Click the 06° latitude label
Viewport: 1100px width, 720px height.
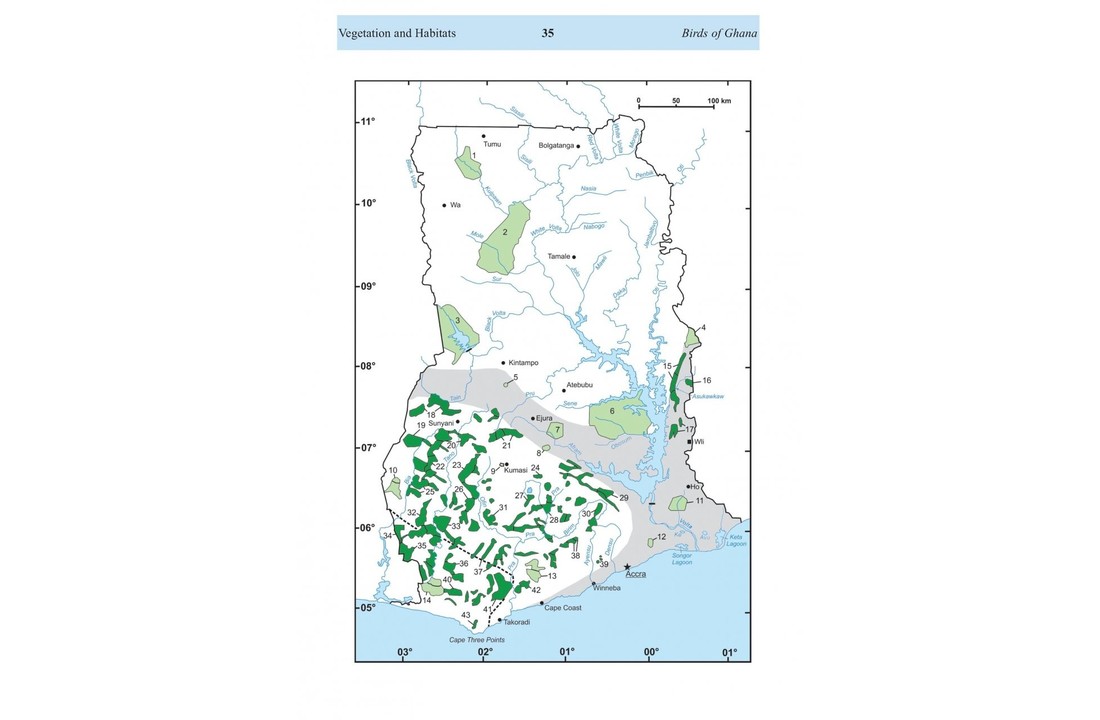[x=368, y=528]
